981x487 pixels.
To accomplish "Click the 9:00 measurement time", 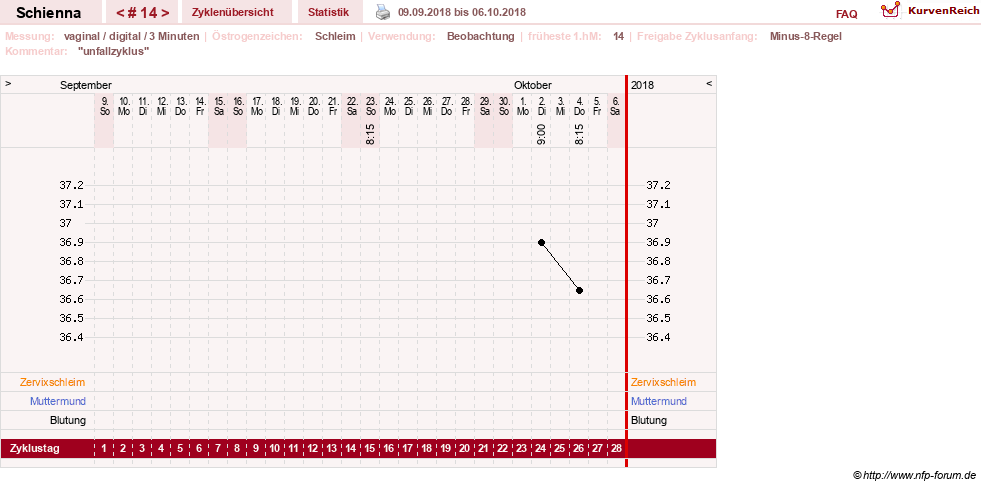I will point(541,134).
